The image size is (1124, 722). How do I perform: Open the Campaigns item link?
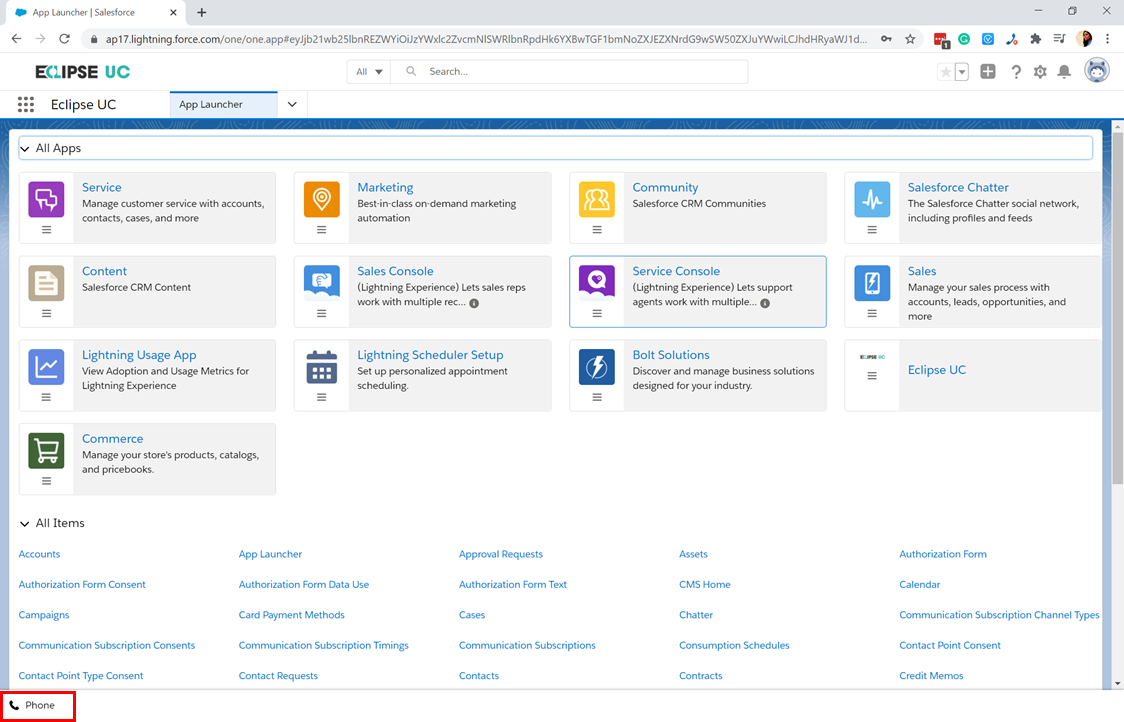click(44, 615)
